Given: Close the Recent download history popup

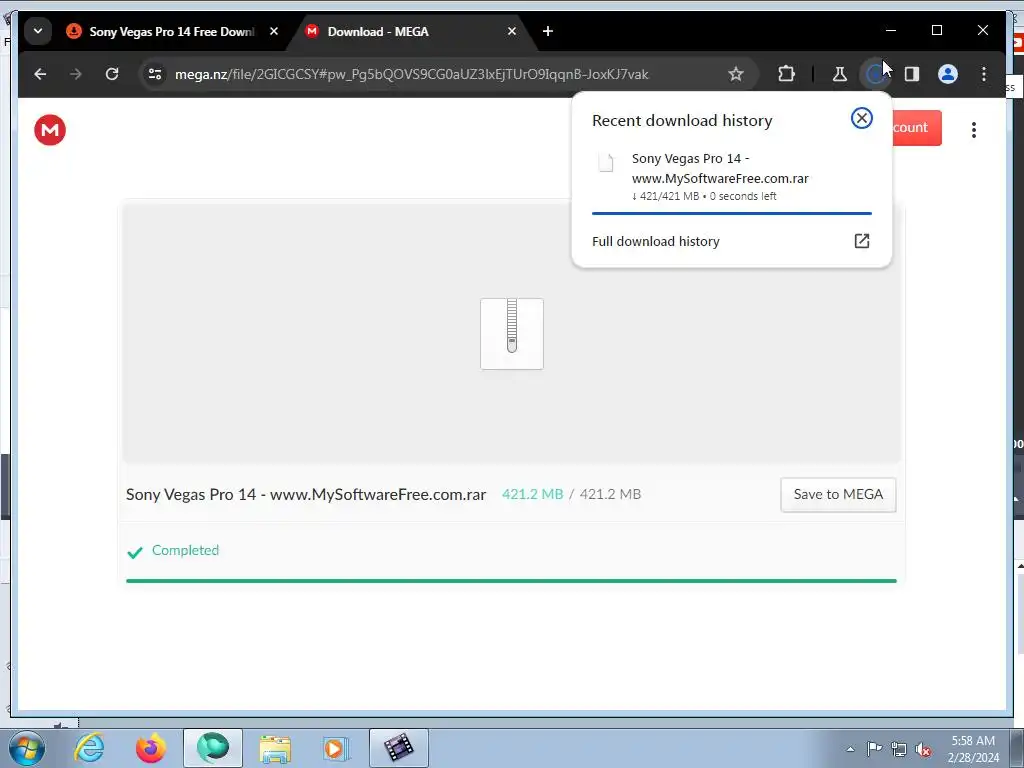Looking at the screenshot, I should point(861,118).
